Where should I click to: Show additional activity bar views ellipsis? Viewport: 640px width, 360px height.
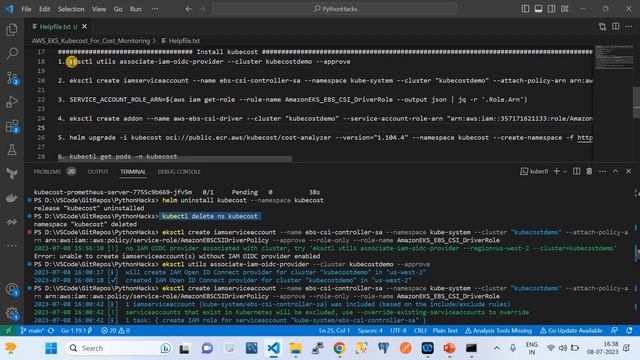tap(12, 245)
